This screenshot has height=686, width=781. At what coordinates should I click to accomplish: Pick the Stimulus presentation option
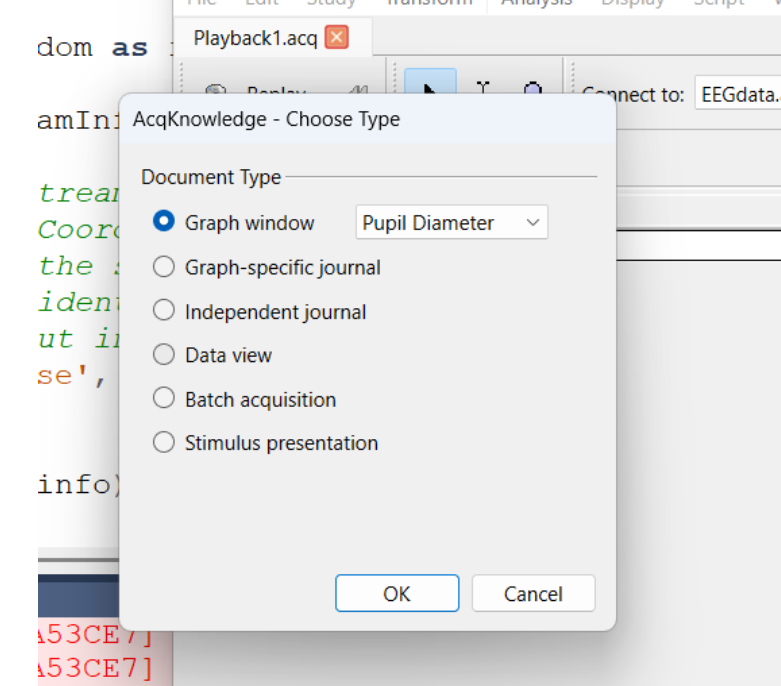[164, 442]
